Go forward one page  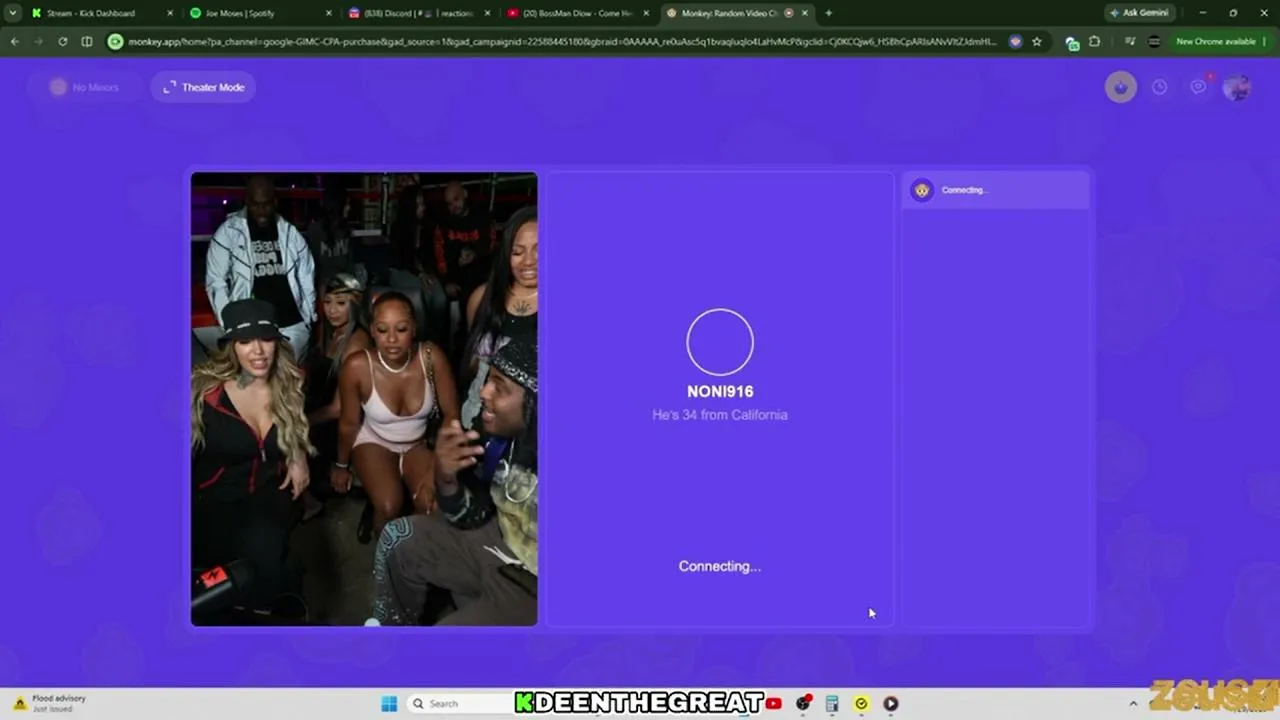tap(38, 42)
